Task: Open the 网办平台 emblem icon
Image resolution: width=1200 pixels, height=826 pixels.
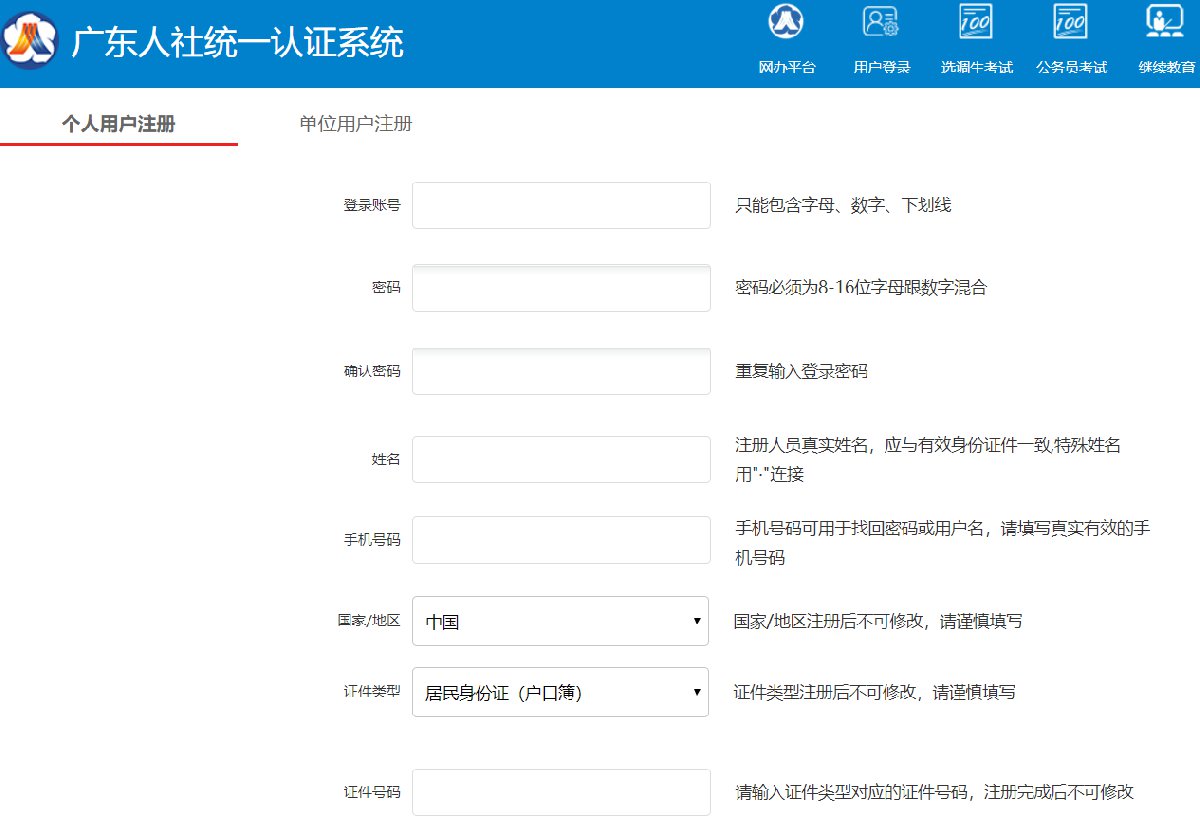Action: pyautogui.click(x=786, y=22)
